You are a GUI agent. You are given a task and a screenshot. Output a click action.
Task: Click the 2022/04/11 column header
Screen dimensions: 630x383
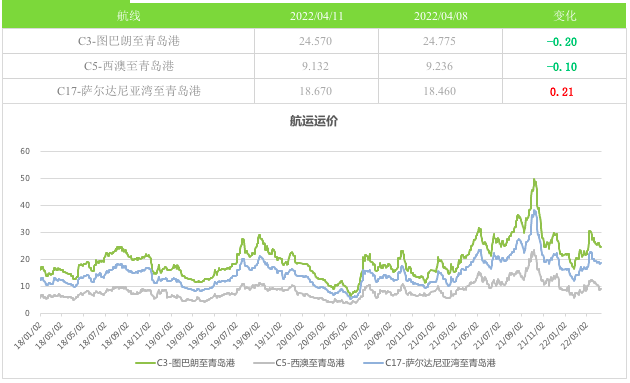[317, 16]
